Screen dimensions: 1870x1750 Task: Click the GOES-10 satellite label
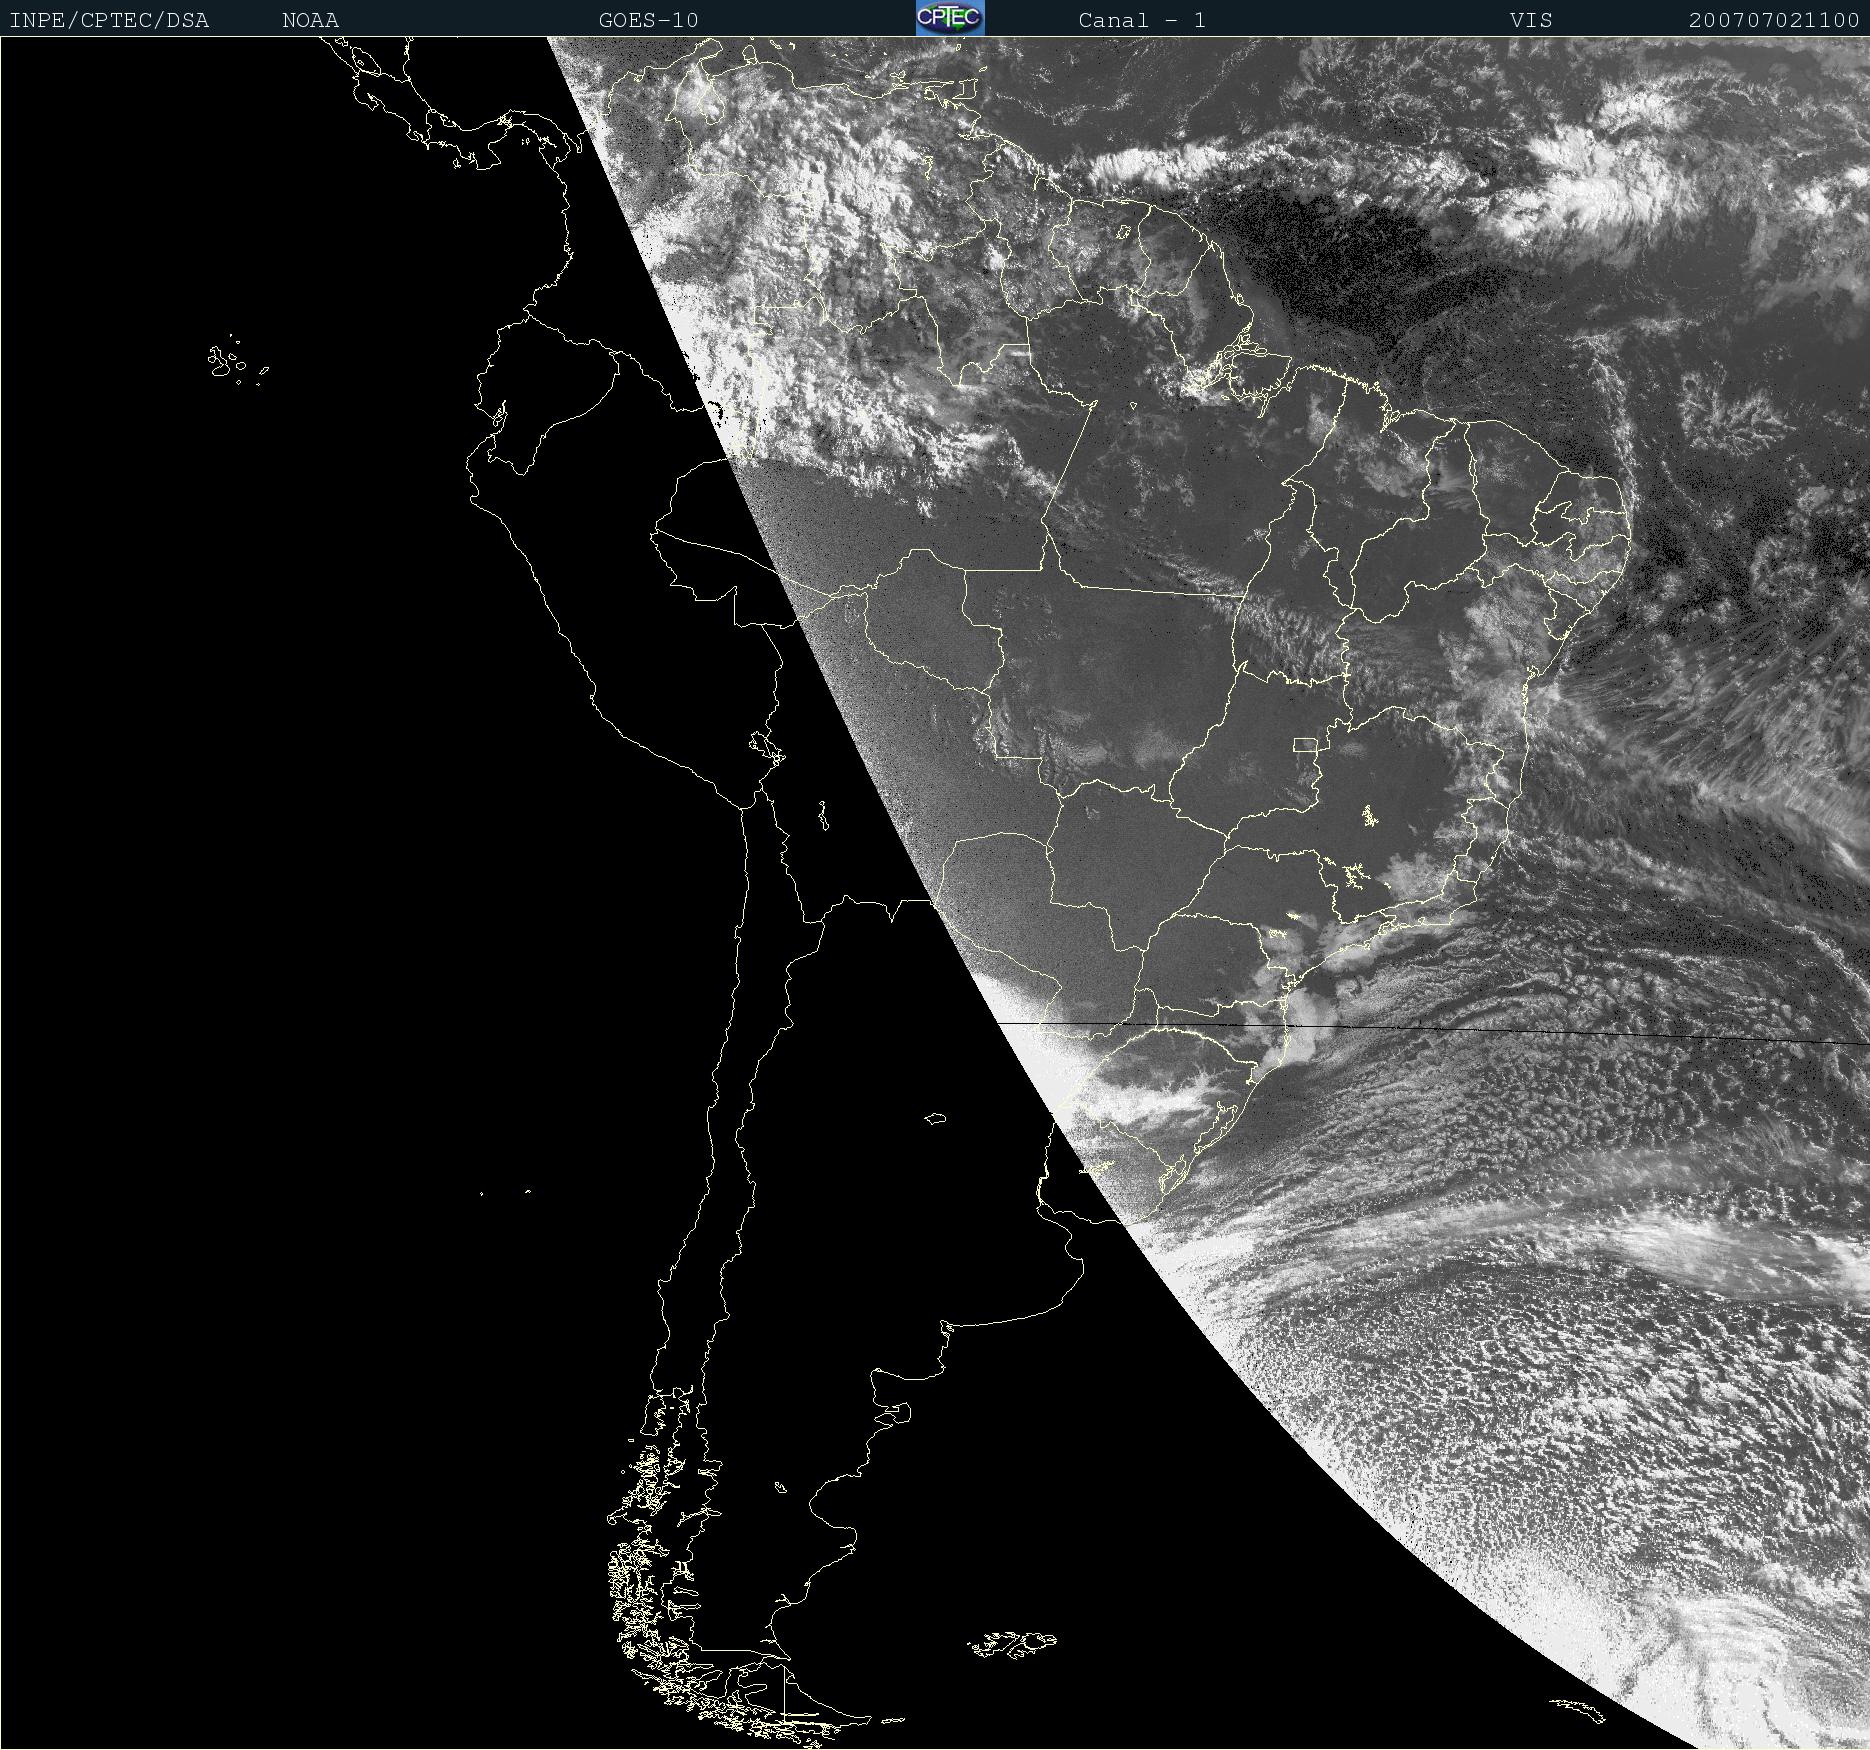(648, 21)
